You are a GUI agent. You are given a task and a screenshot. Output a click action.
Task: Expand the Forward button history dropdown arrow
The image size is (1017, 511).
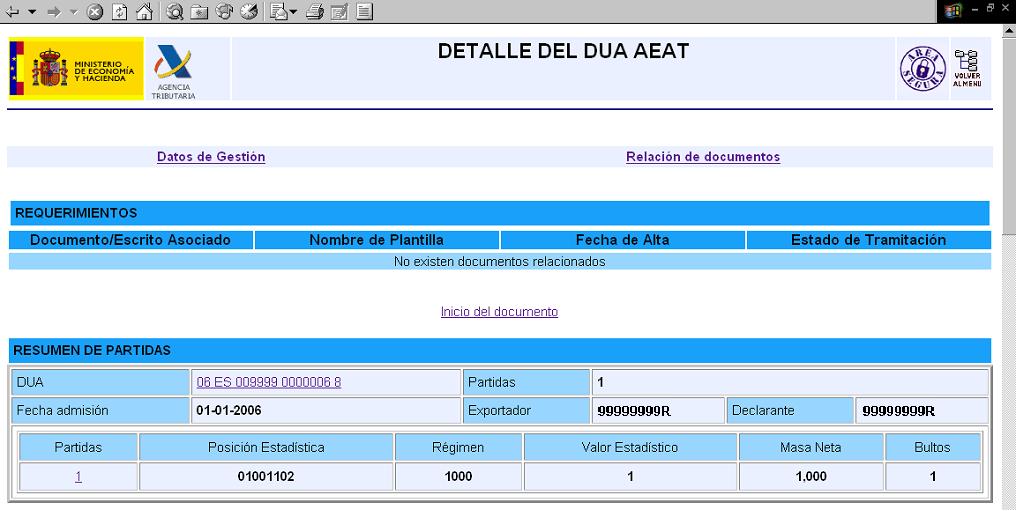pyautogui.click(x=73, y=12)
